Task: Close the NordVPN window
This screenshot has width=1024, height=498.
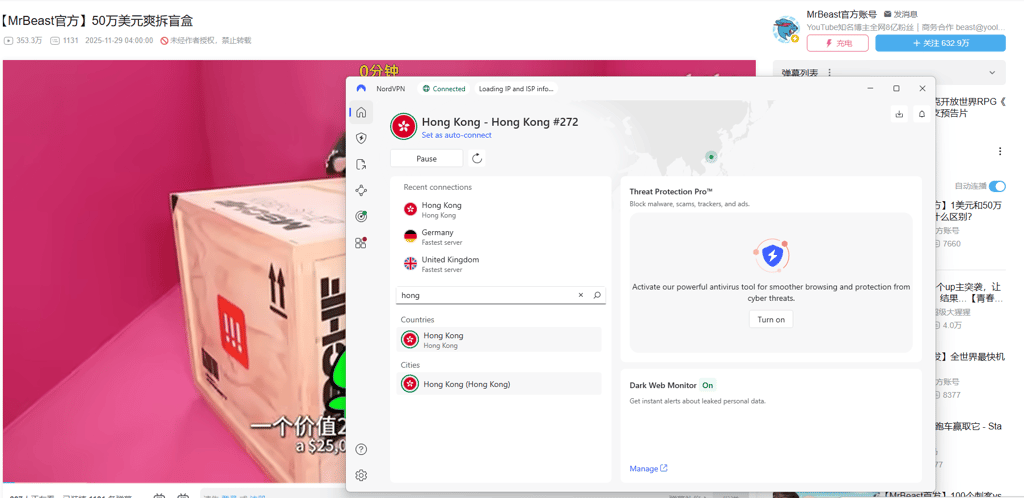Action: 922,89
